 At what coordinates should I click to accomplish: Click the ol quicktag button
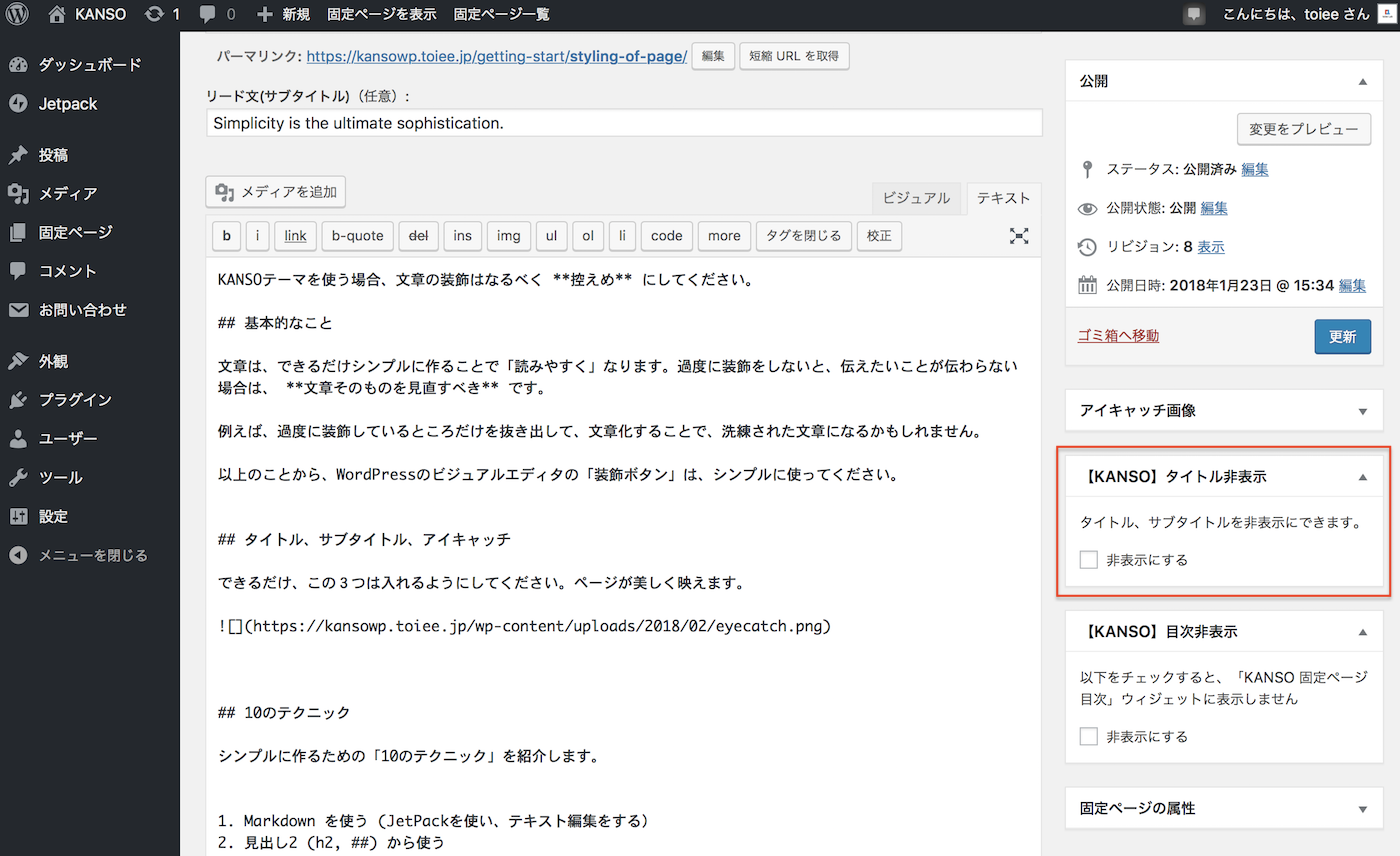coord(588,236)
